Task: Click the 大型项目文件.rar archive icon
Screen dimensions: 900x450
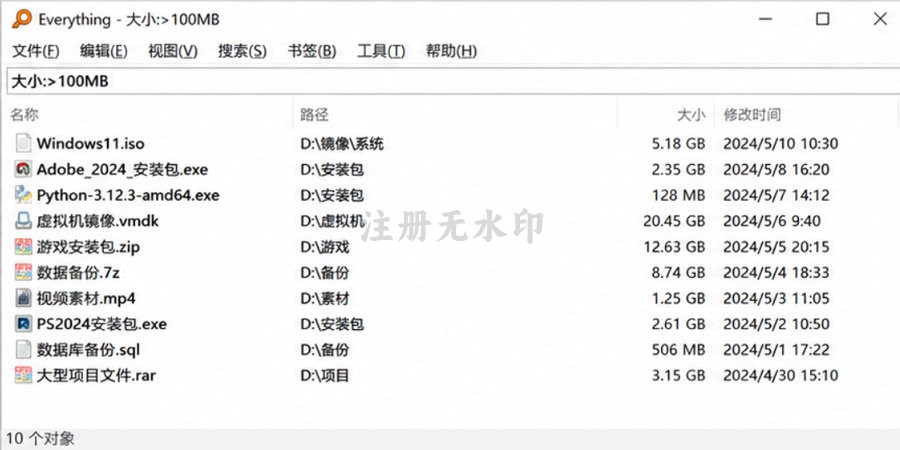Action: [x=23, y=375]
